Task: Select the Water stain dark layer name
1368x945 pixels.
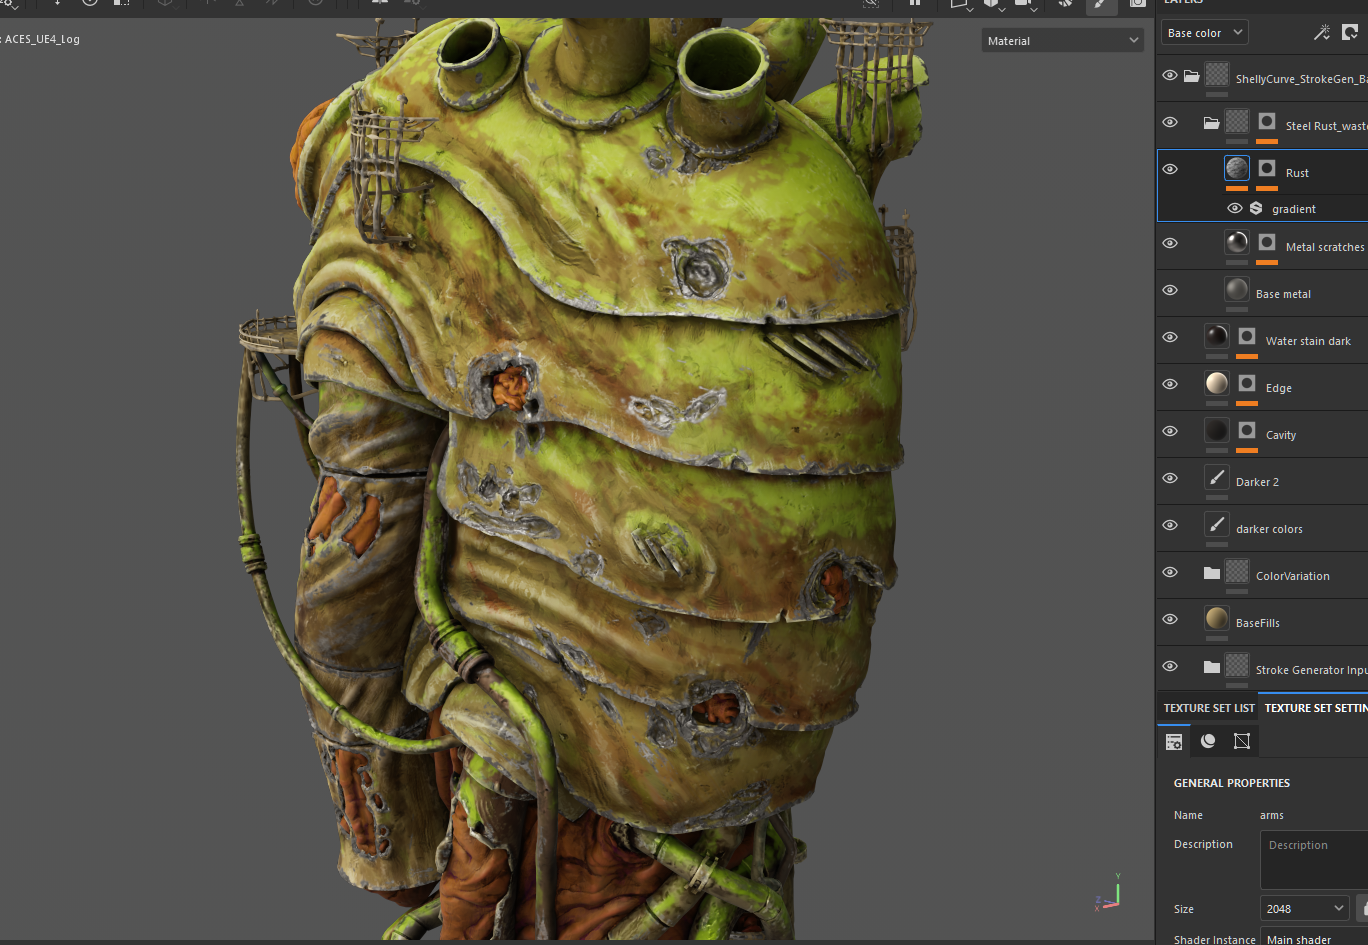Action: [1308, 341]
